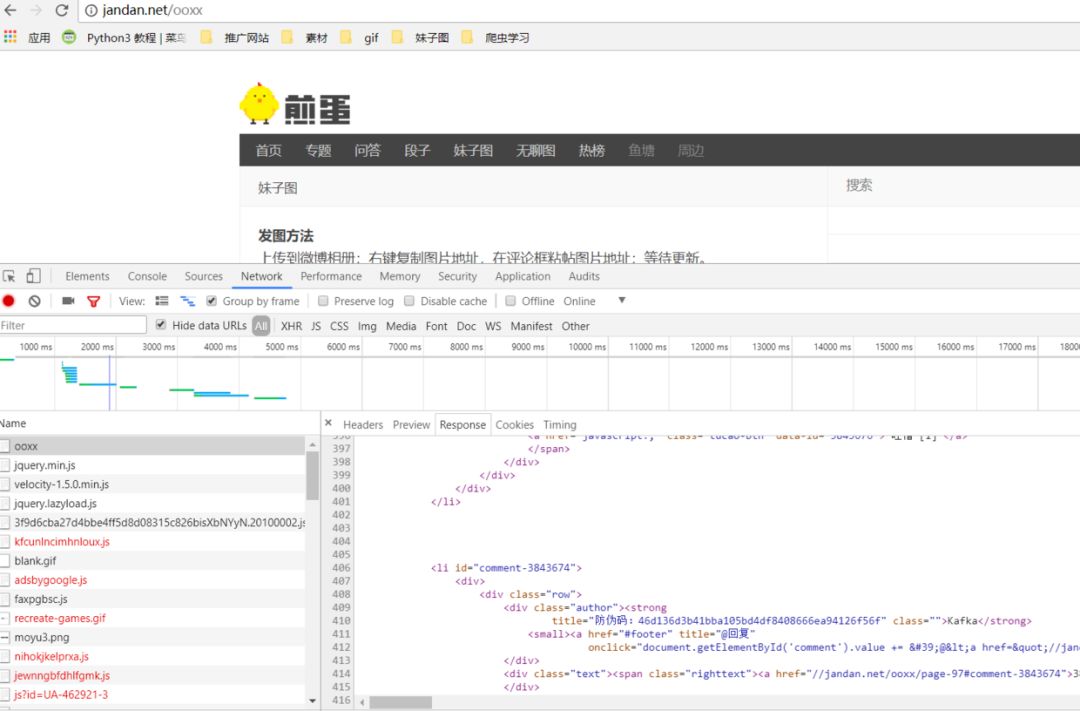The width and height of the screenshot is (1080, 711).
Task: Click the network Filter text field
Action: click(73, 325)
